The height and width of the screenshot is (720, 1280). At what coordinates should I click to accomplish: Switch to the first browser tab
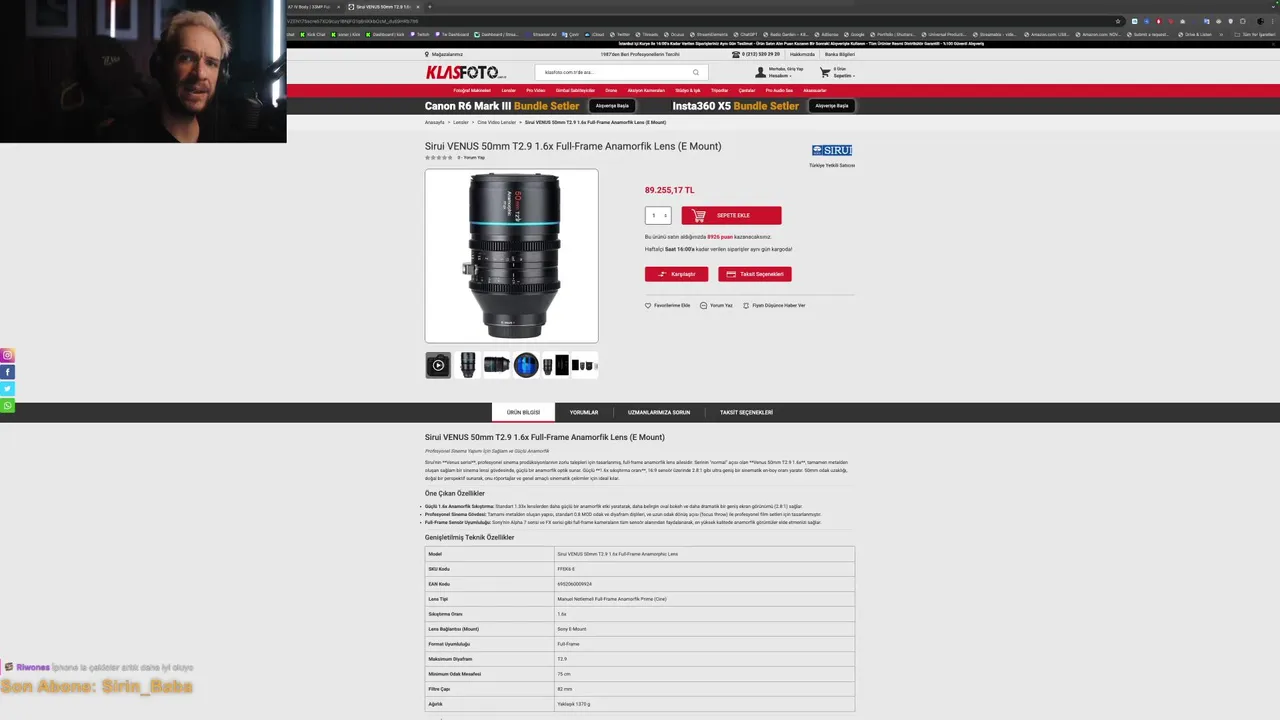click(313, 7)
